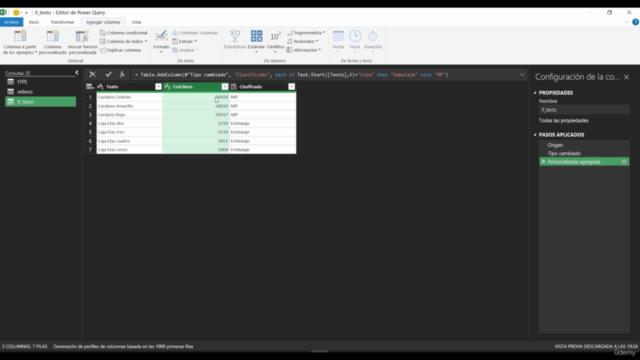Viewport: 640px width, 360px height.
Task: Click Combinar columnas
Action: pyautogui.click(x=195, y=33)
